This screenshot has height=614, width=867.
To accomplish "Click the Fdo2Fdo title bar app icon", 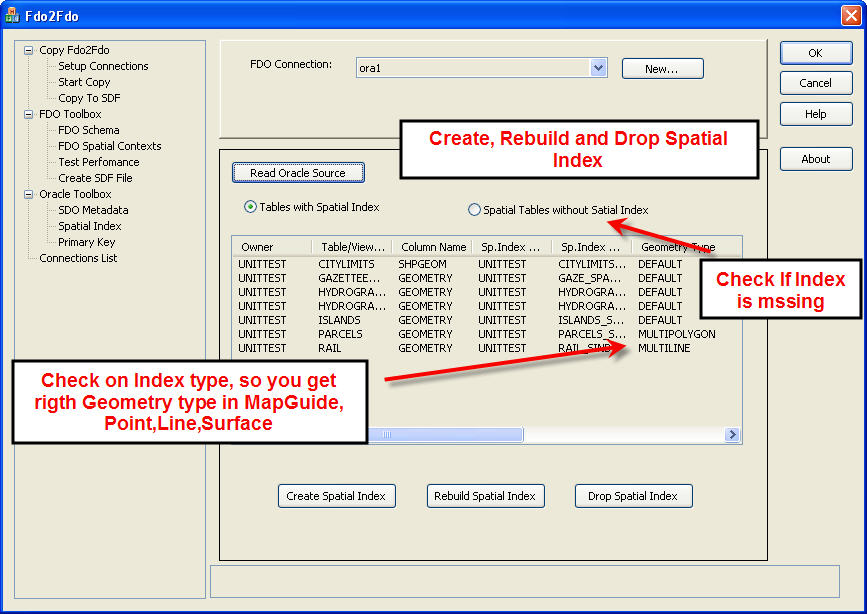I will [x=12, y=15].
